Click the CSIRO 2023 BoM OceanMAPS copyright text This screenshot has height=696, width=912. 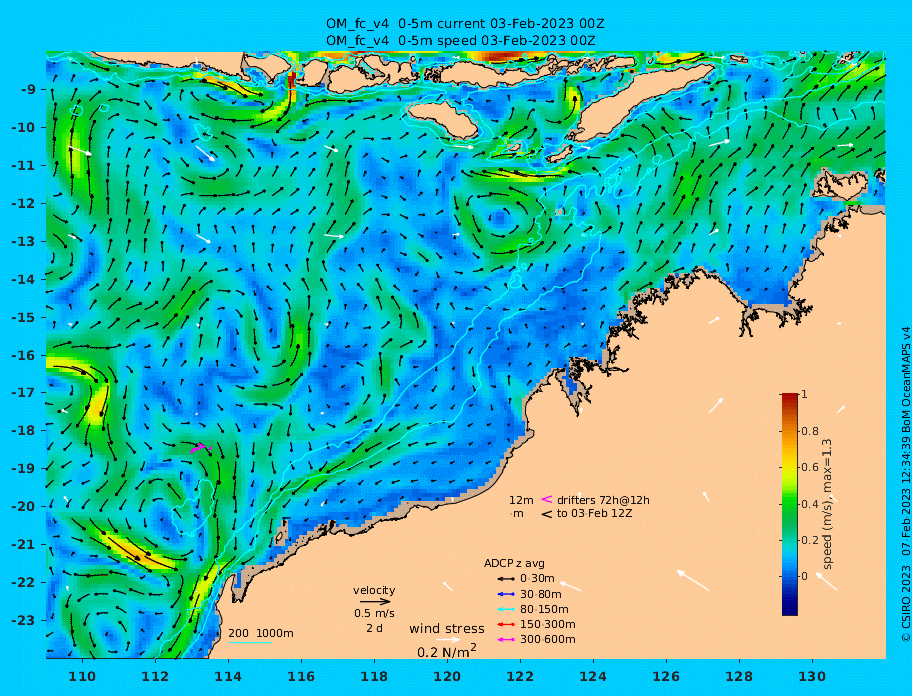[x=905, y=484]
